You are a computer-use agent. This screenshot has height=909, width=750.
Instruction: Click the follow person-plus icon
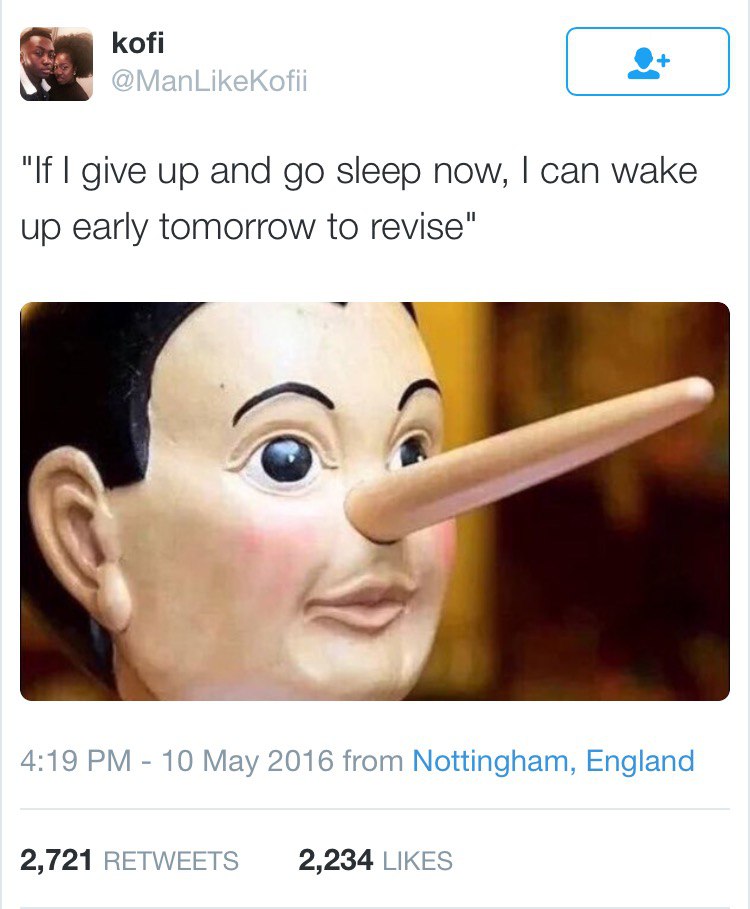pos(648,63)
